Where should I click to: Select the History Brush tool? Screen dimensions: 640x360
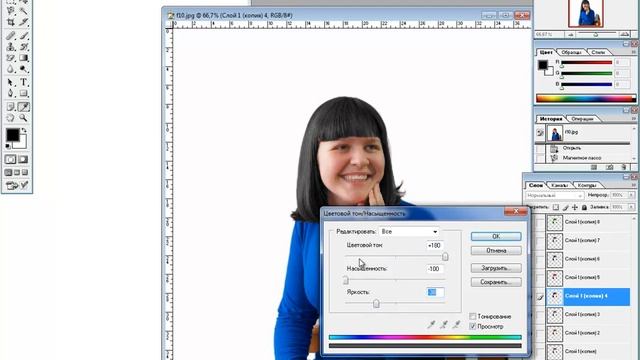click(x=24, y=47)
